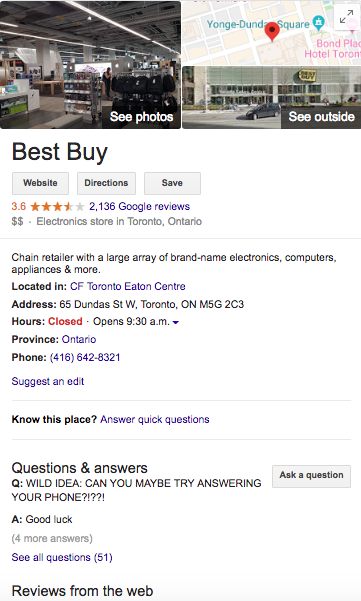Click the star rating icons

[57, 207]
